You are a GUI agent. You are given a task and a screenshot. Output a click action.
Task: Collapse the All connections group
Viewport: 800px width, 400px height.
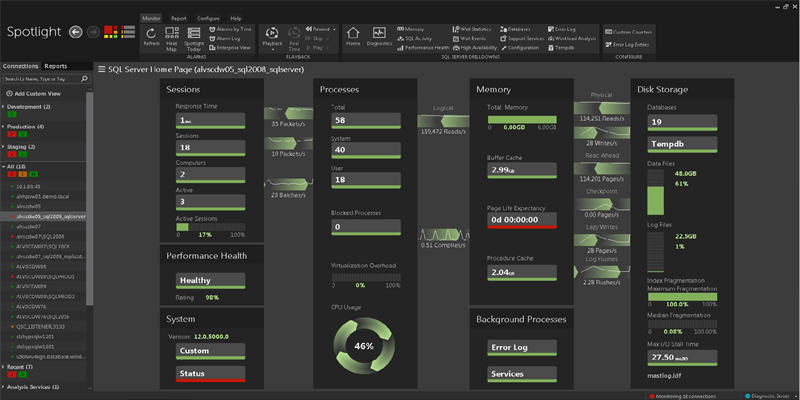[4, 167]
